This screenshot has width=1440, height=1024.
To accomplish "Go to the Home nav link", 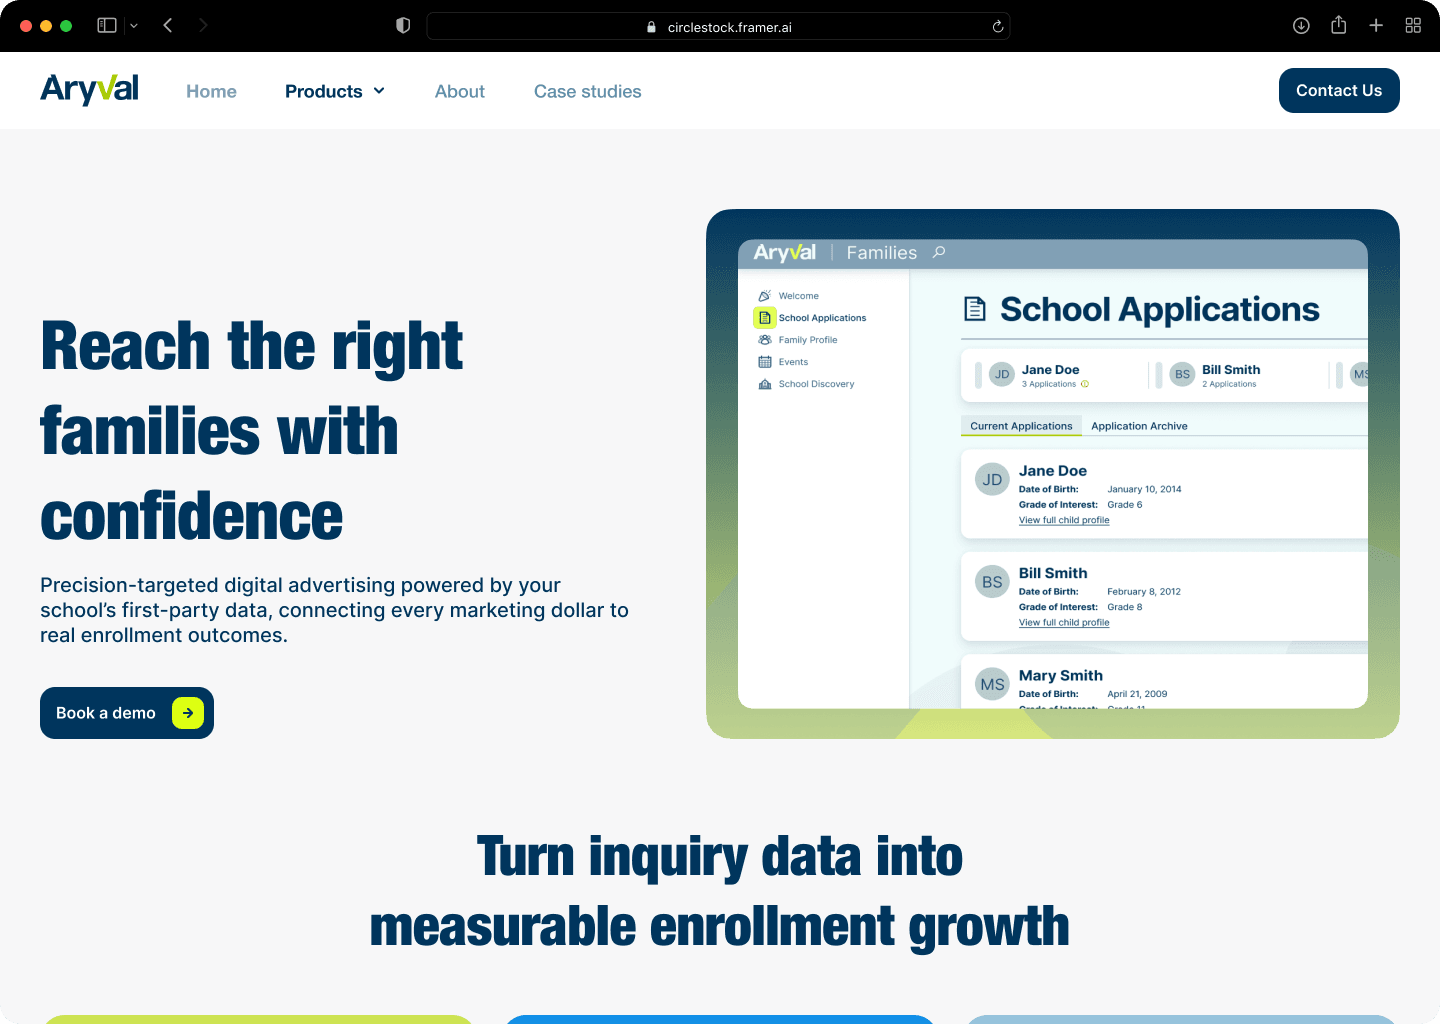I will (x=211, y=91).
